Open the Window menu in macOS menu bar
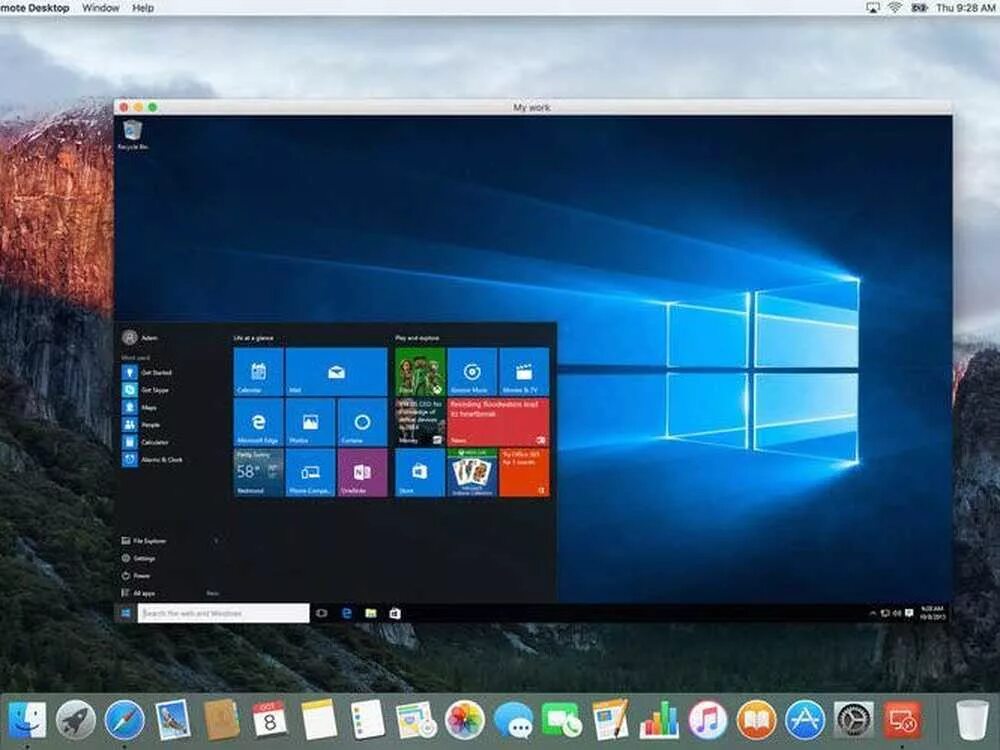Image resolution: width=1000 pixels, height=750 pixels. (101, 8)
